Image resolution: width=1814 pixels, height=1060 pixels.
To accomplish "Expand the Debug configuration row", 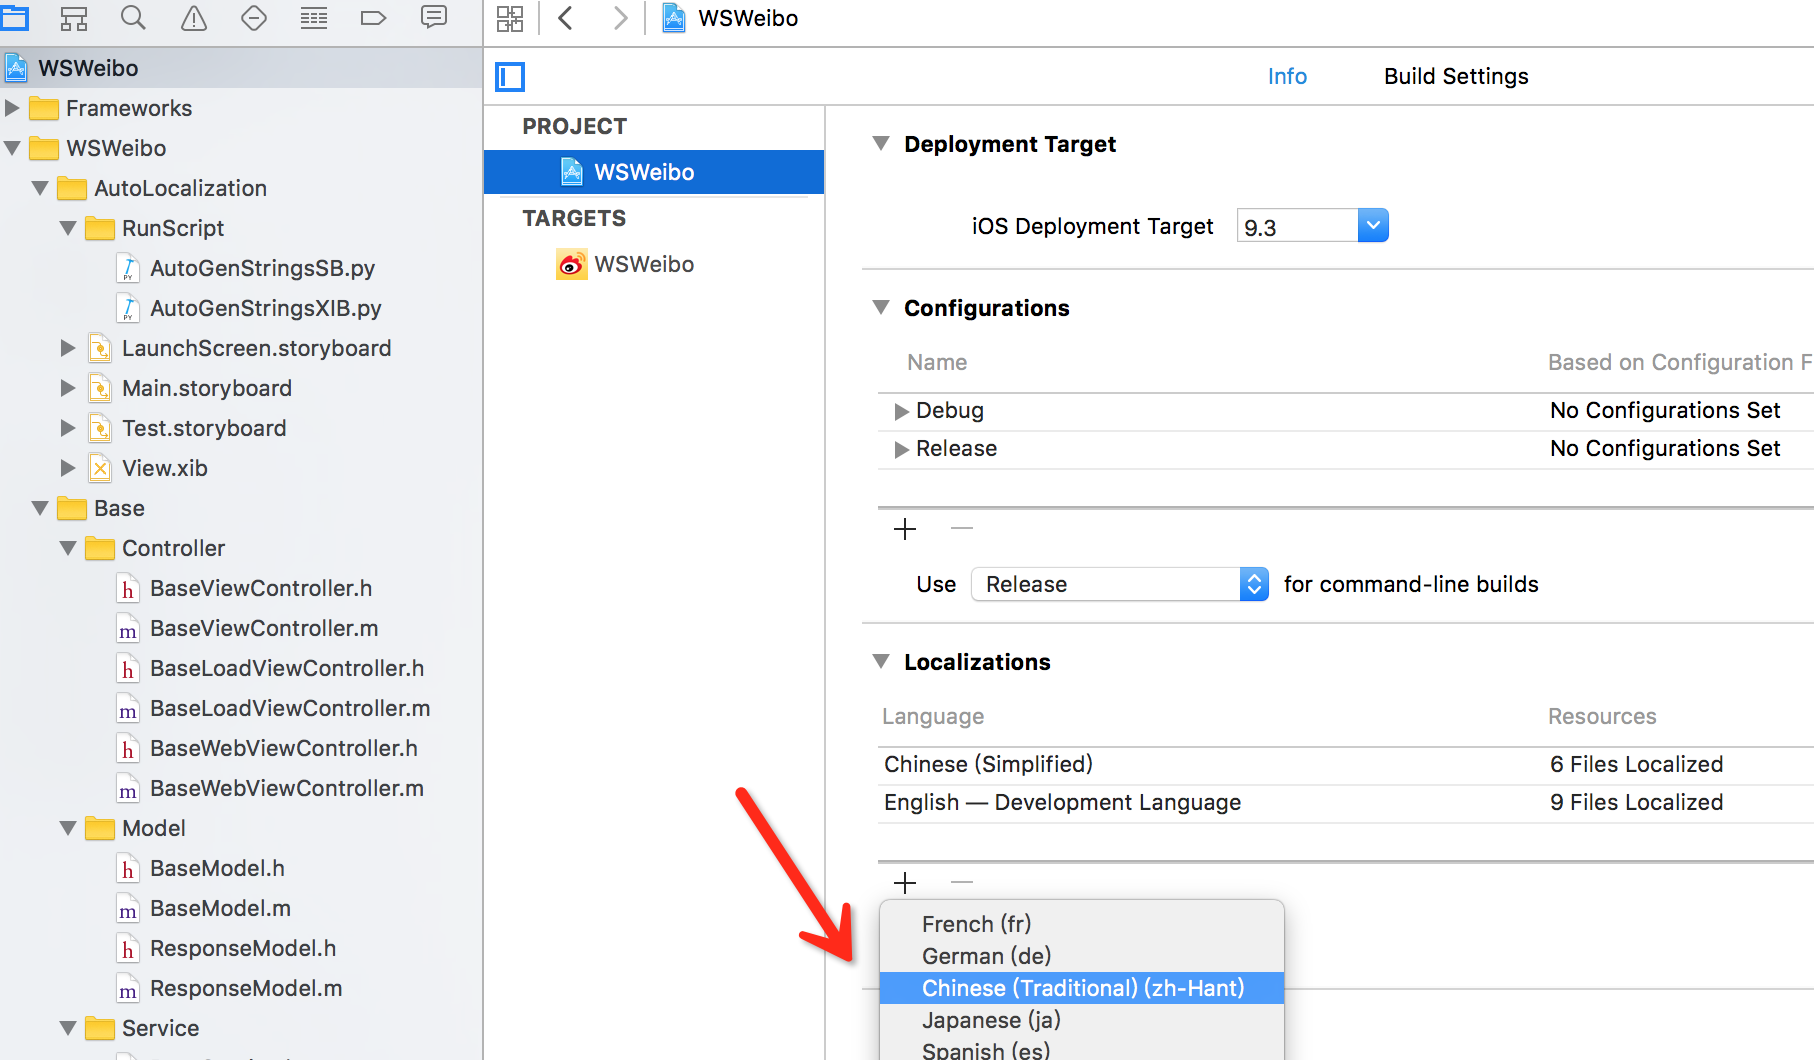I will [x=901, y=411].
